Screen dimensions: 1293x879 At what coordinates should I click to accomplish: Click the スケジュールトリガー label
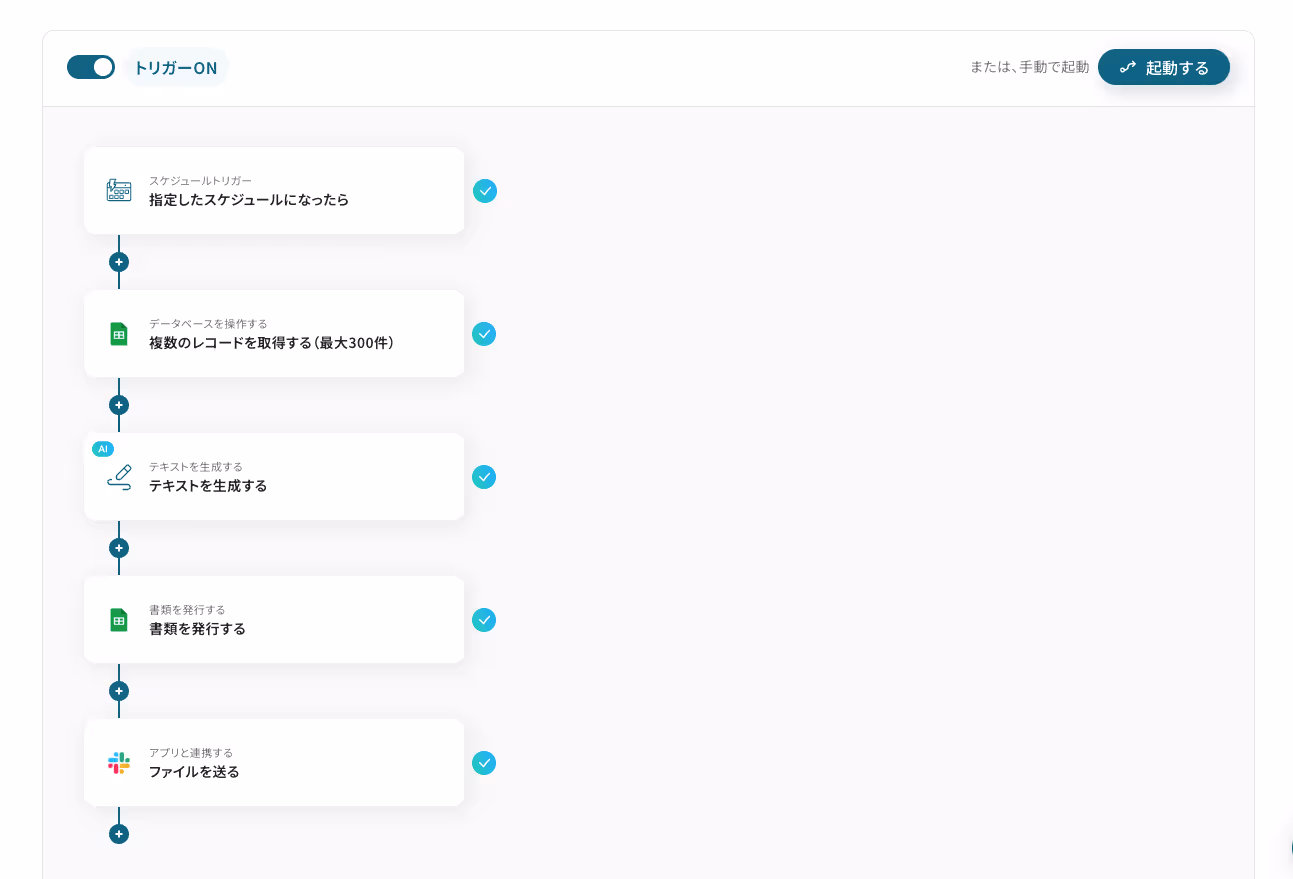point(200,181)
